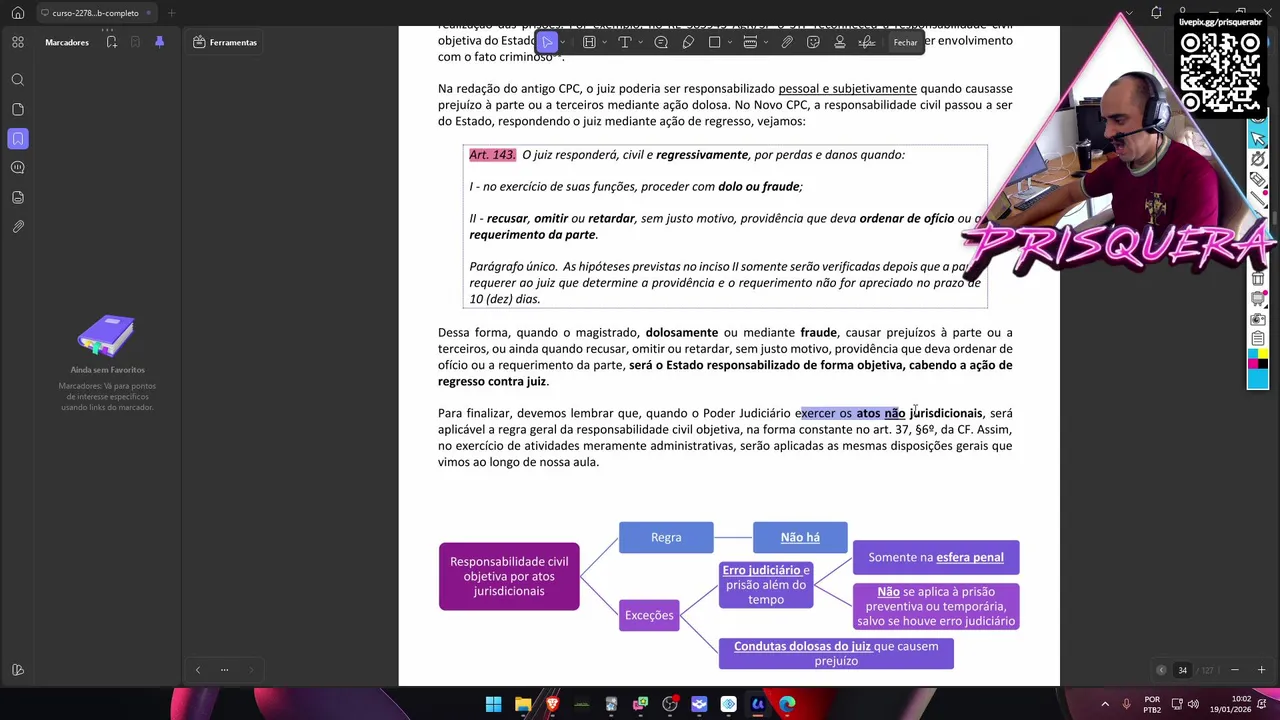The image size is (1280, 720).
Task: Select the text typewriter tool
Action: [624, 42]
